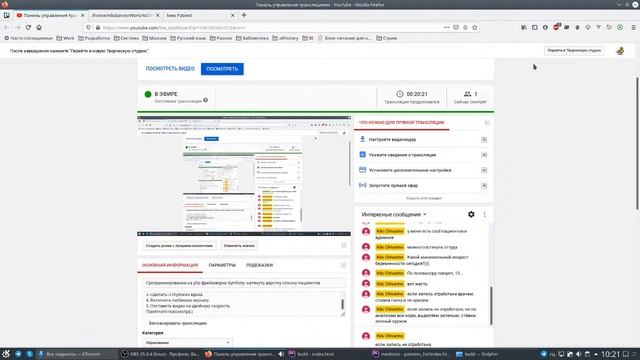The width and height of the screenshot is (640, 360).
Task: Reload the current page
Action: tap(28, 27)
